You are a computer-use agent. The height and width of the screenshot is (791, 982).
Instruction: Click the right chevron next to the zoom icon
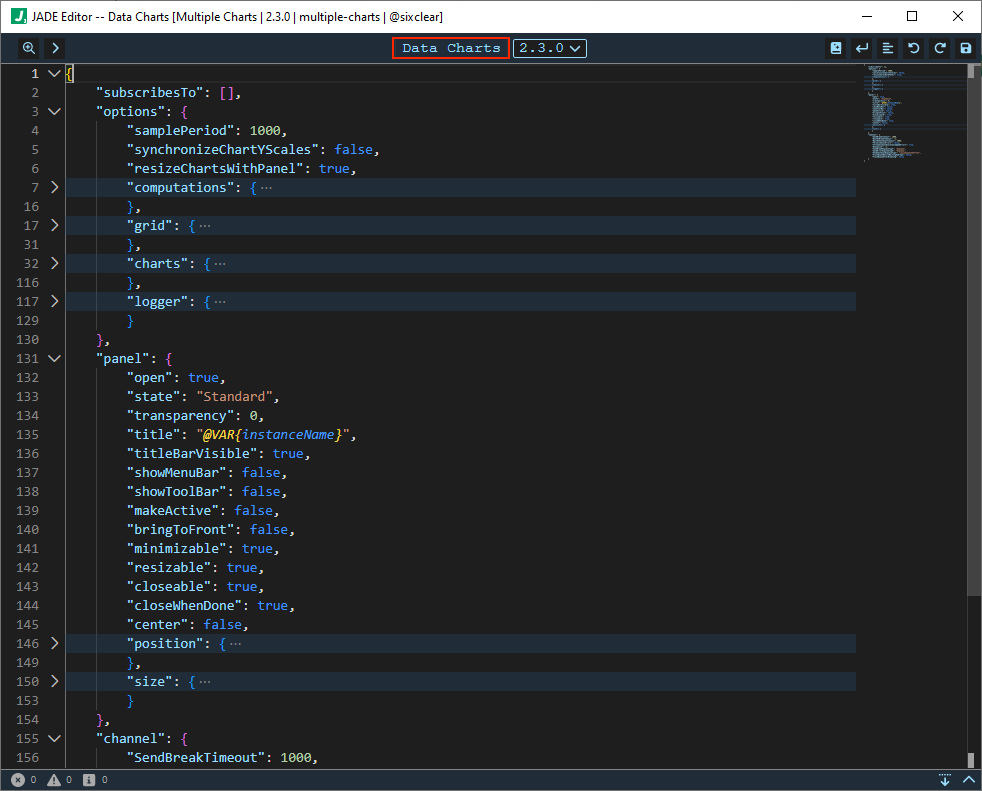(x=55, y=48)
